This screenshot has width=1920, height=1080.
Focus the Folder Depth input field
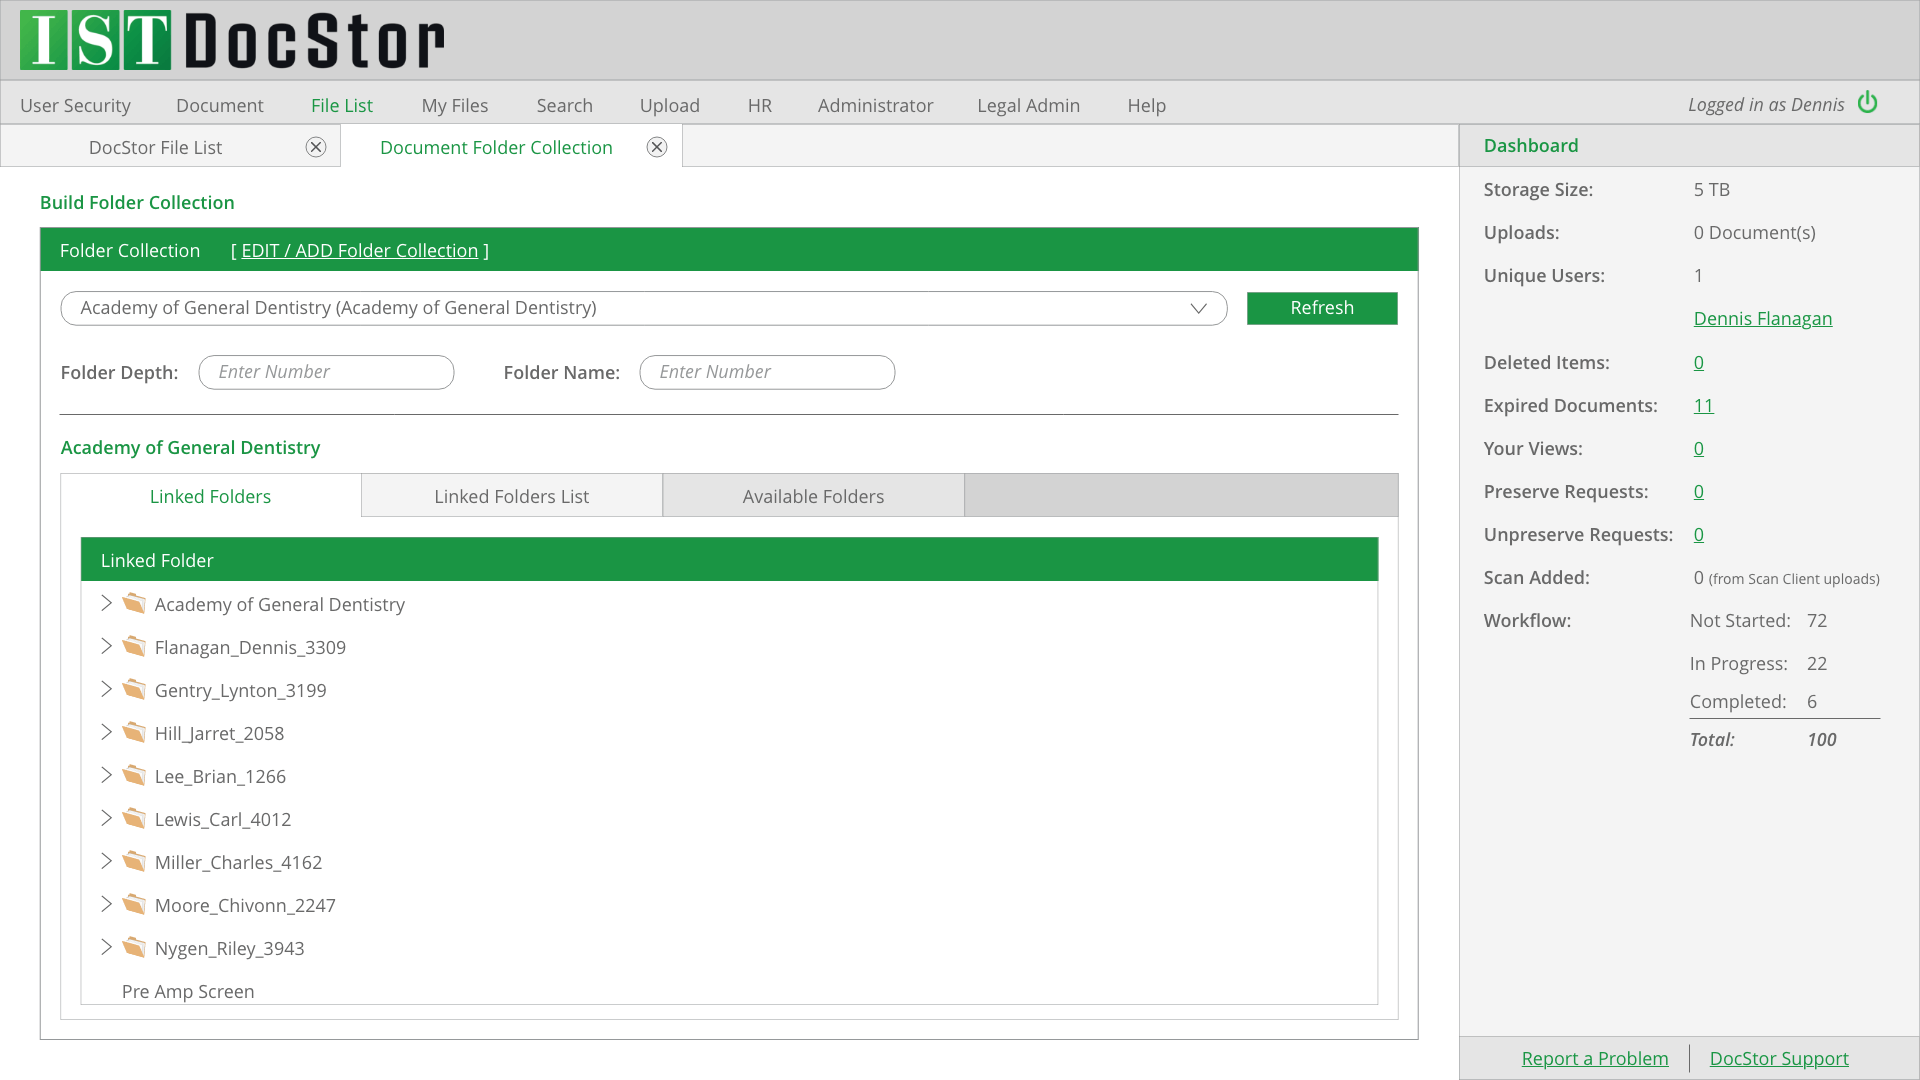tap(327, 372)
